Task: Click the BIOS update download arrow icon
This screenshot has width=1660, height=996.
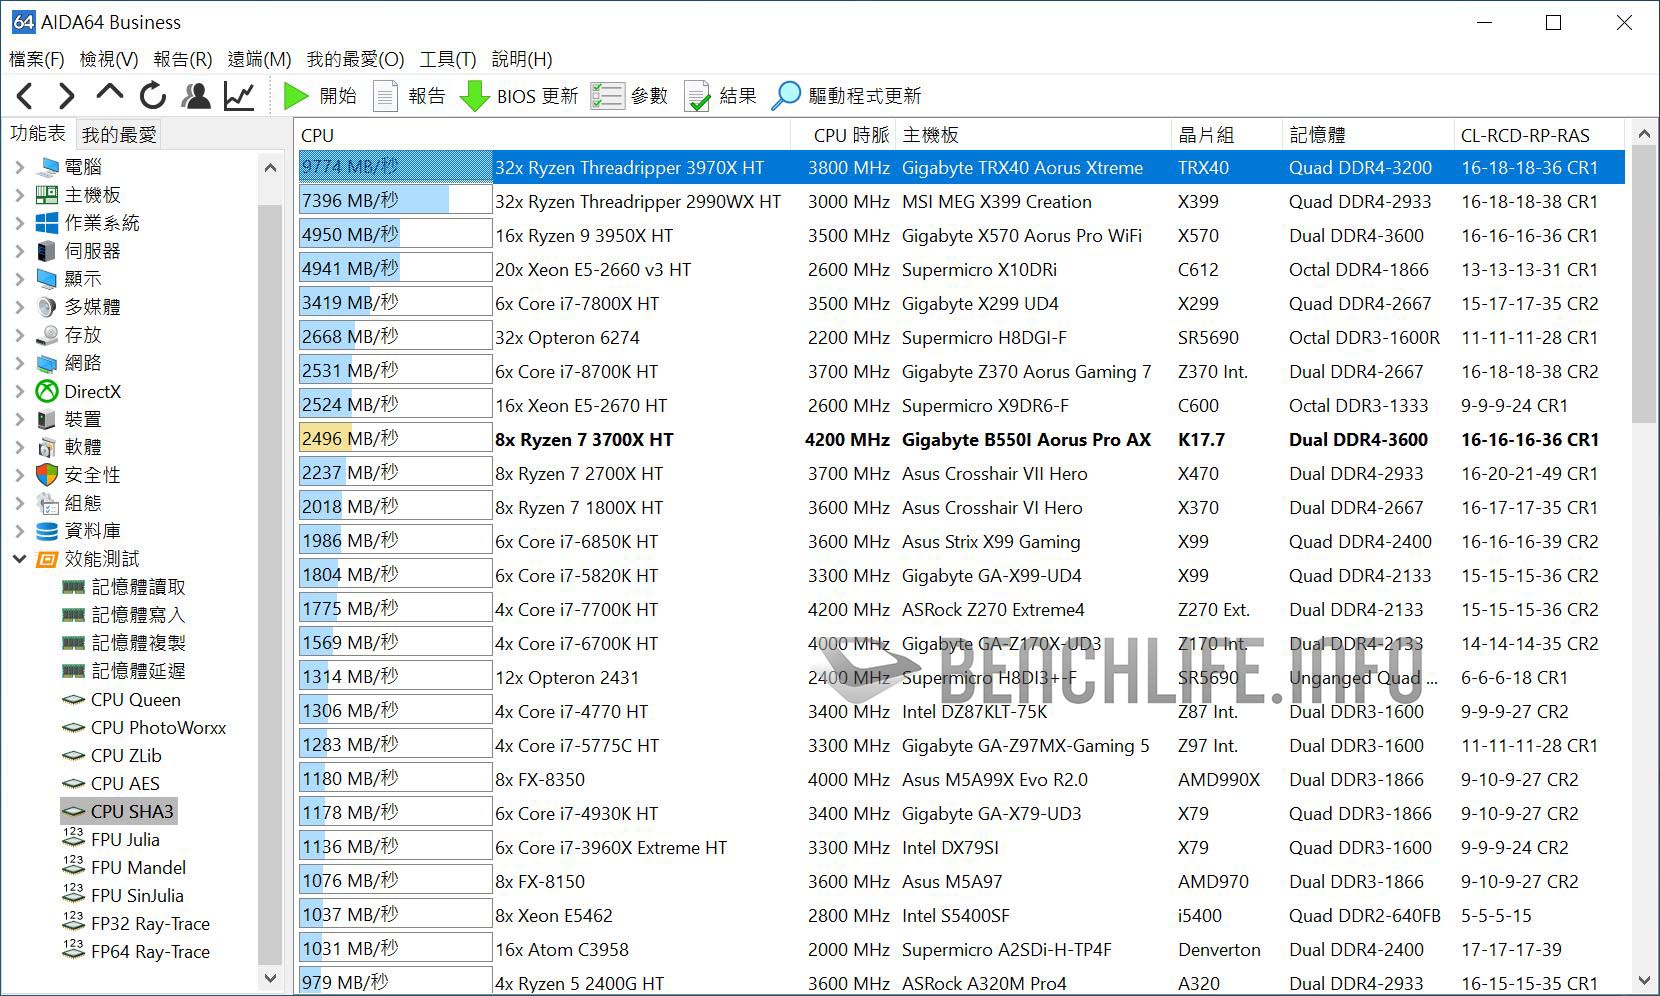Action: [474, 96]
